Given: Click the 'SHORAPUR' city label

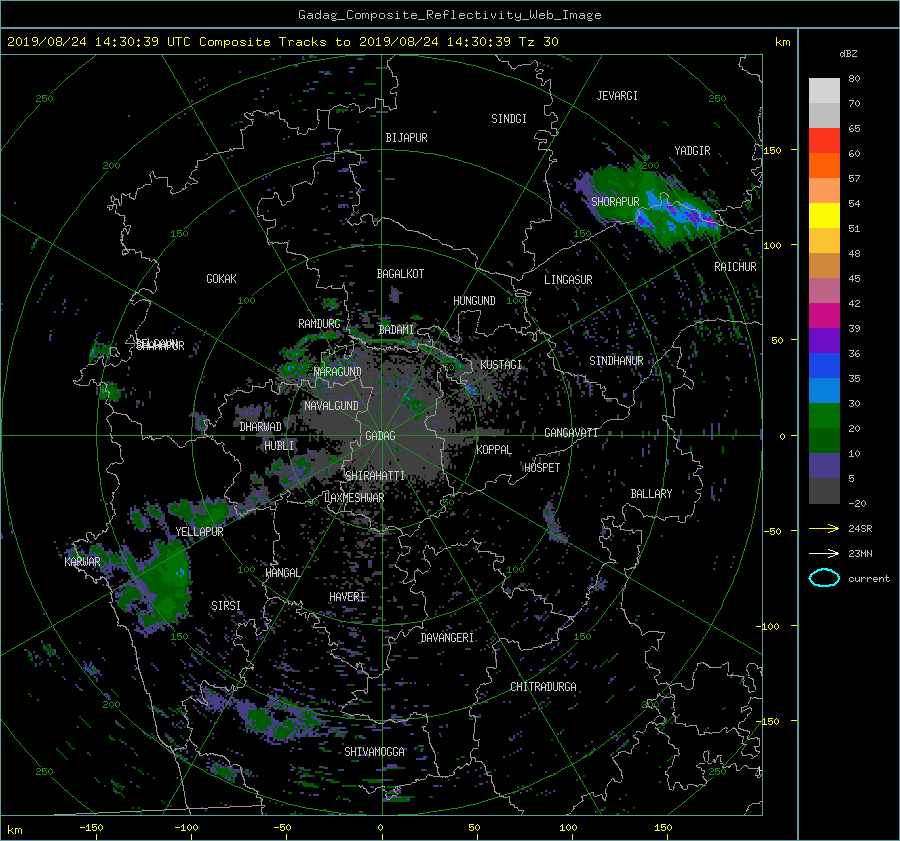Looking at the screenshot, I should (x=615, y=201).
